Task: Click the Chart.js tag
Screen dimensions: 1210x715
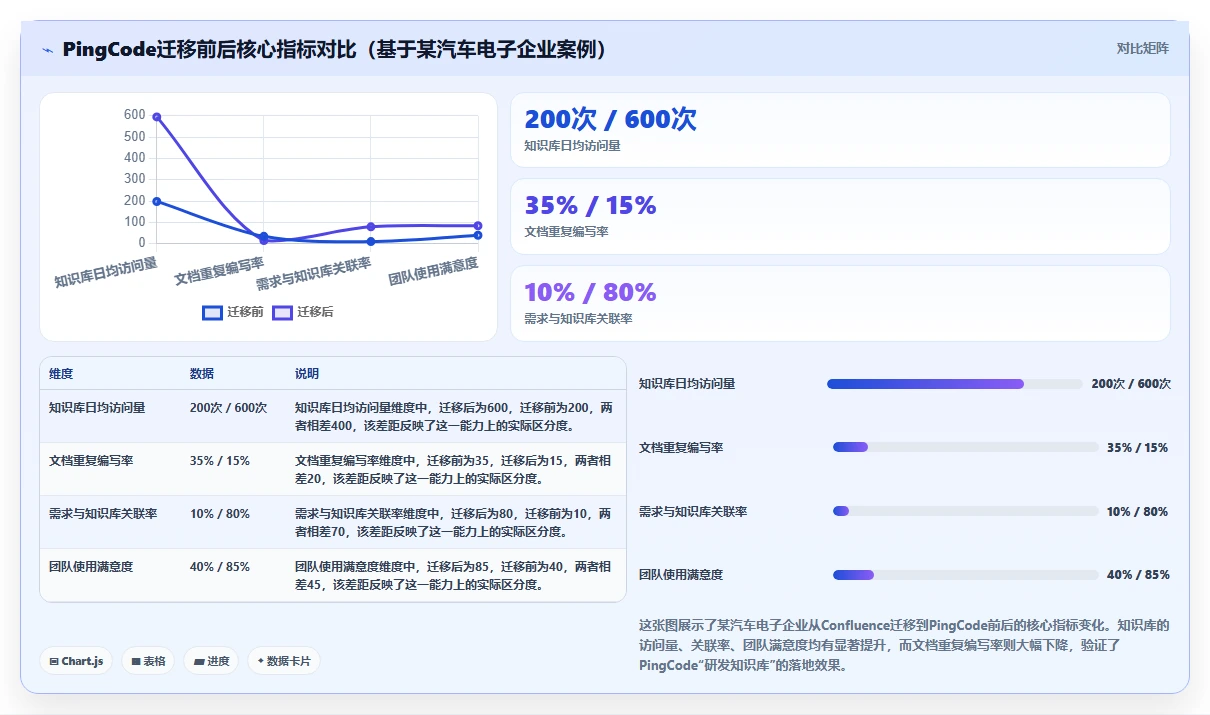Action: (x=77, y=661)
